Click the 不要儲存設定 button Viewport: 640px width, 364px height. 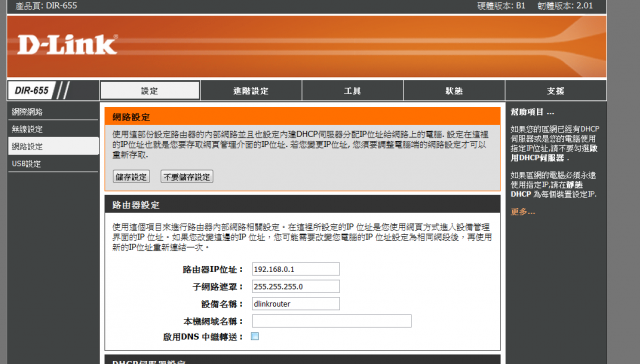pos(187,177)
